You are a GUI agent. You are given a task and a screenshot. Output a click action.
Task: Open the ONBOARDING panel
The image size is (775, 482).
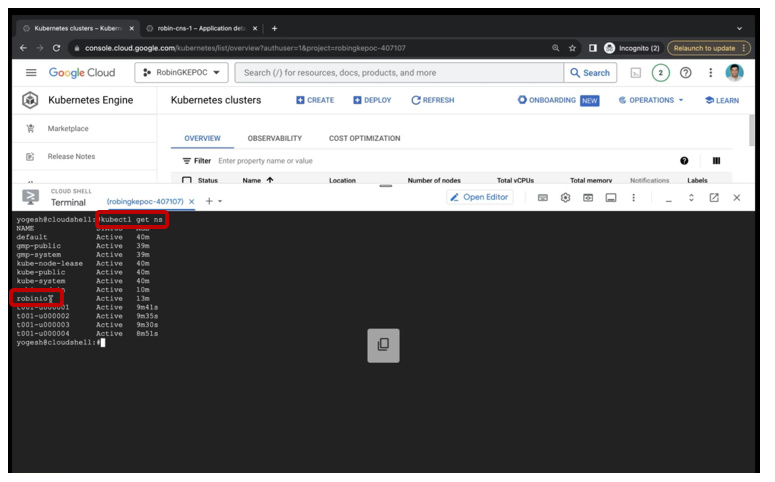coord(558,100)
